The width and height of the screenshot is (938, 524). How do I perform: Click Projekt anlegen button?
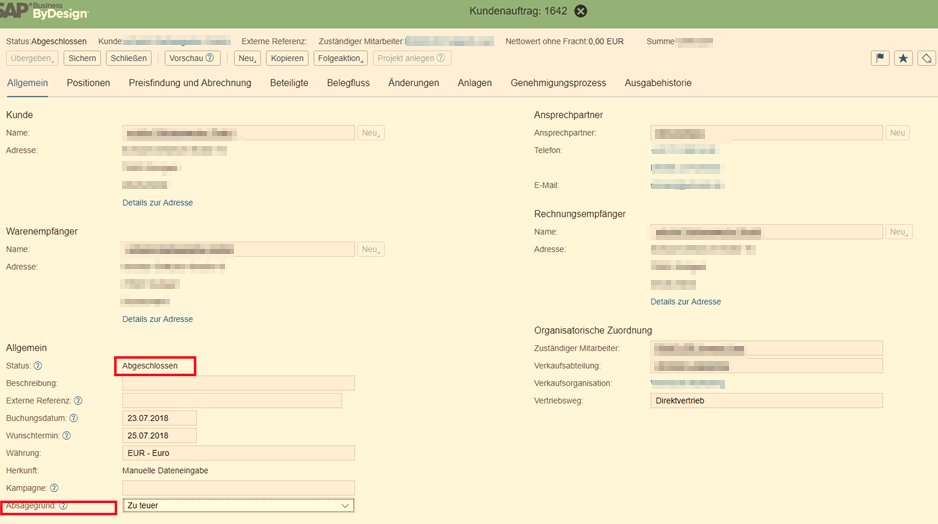[x=412, y=58]
